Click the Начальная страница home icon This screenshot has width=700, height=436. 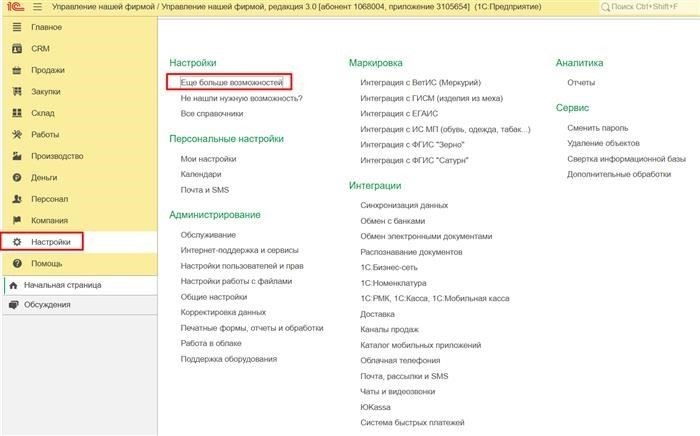[13, 285]
